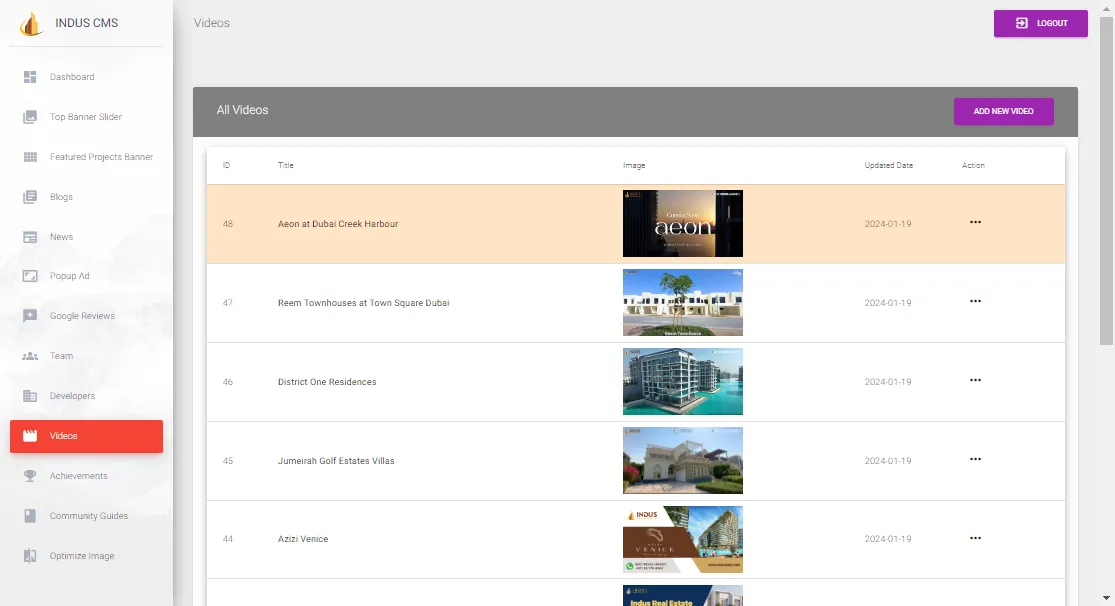Open Featured Projects Banner section
The image size is (1115, 606).
point(86,156)
